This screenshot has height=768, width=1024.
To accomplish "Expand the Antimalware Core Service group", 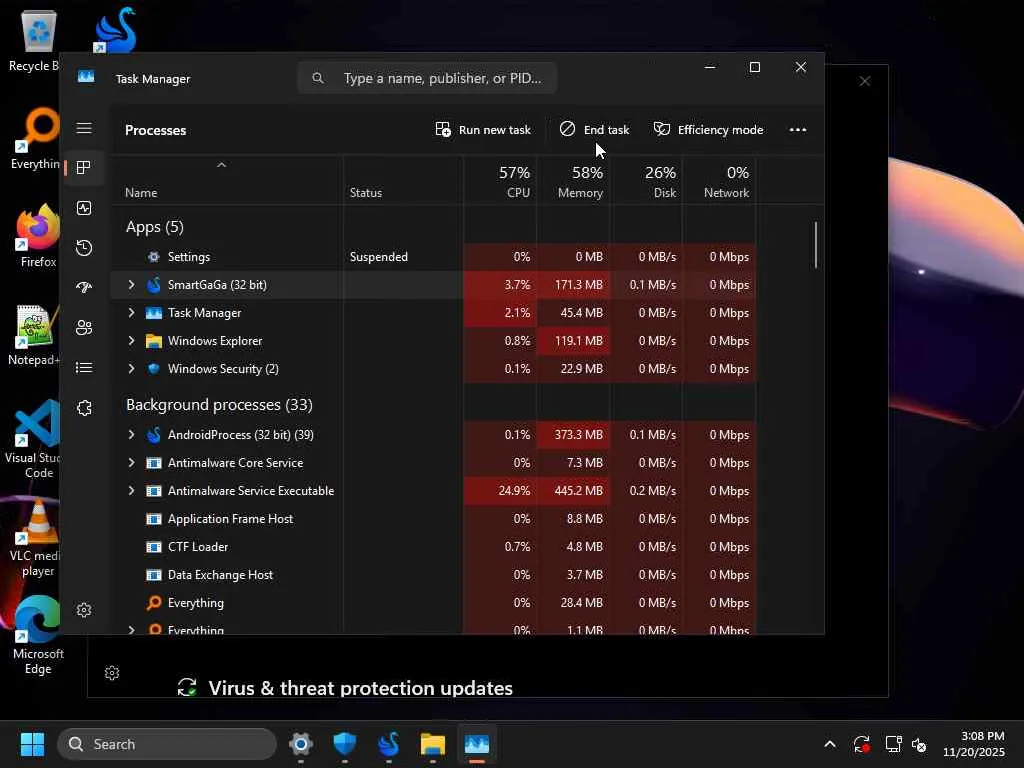I will tap(131, 463).
